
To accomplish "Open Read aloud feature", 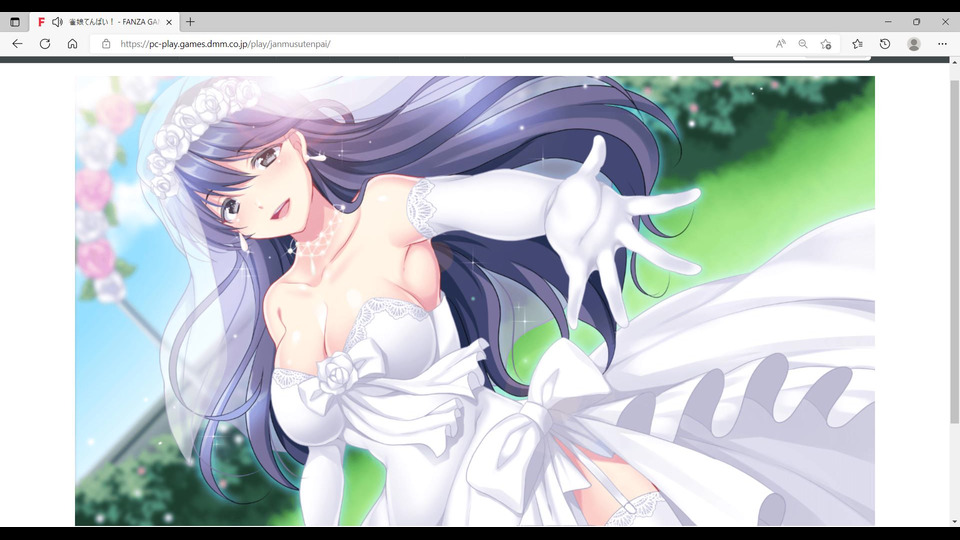I will click(x=781, y=44).
